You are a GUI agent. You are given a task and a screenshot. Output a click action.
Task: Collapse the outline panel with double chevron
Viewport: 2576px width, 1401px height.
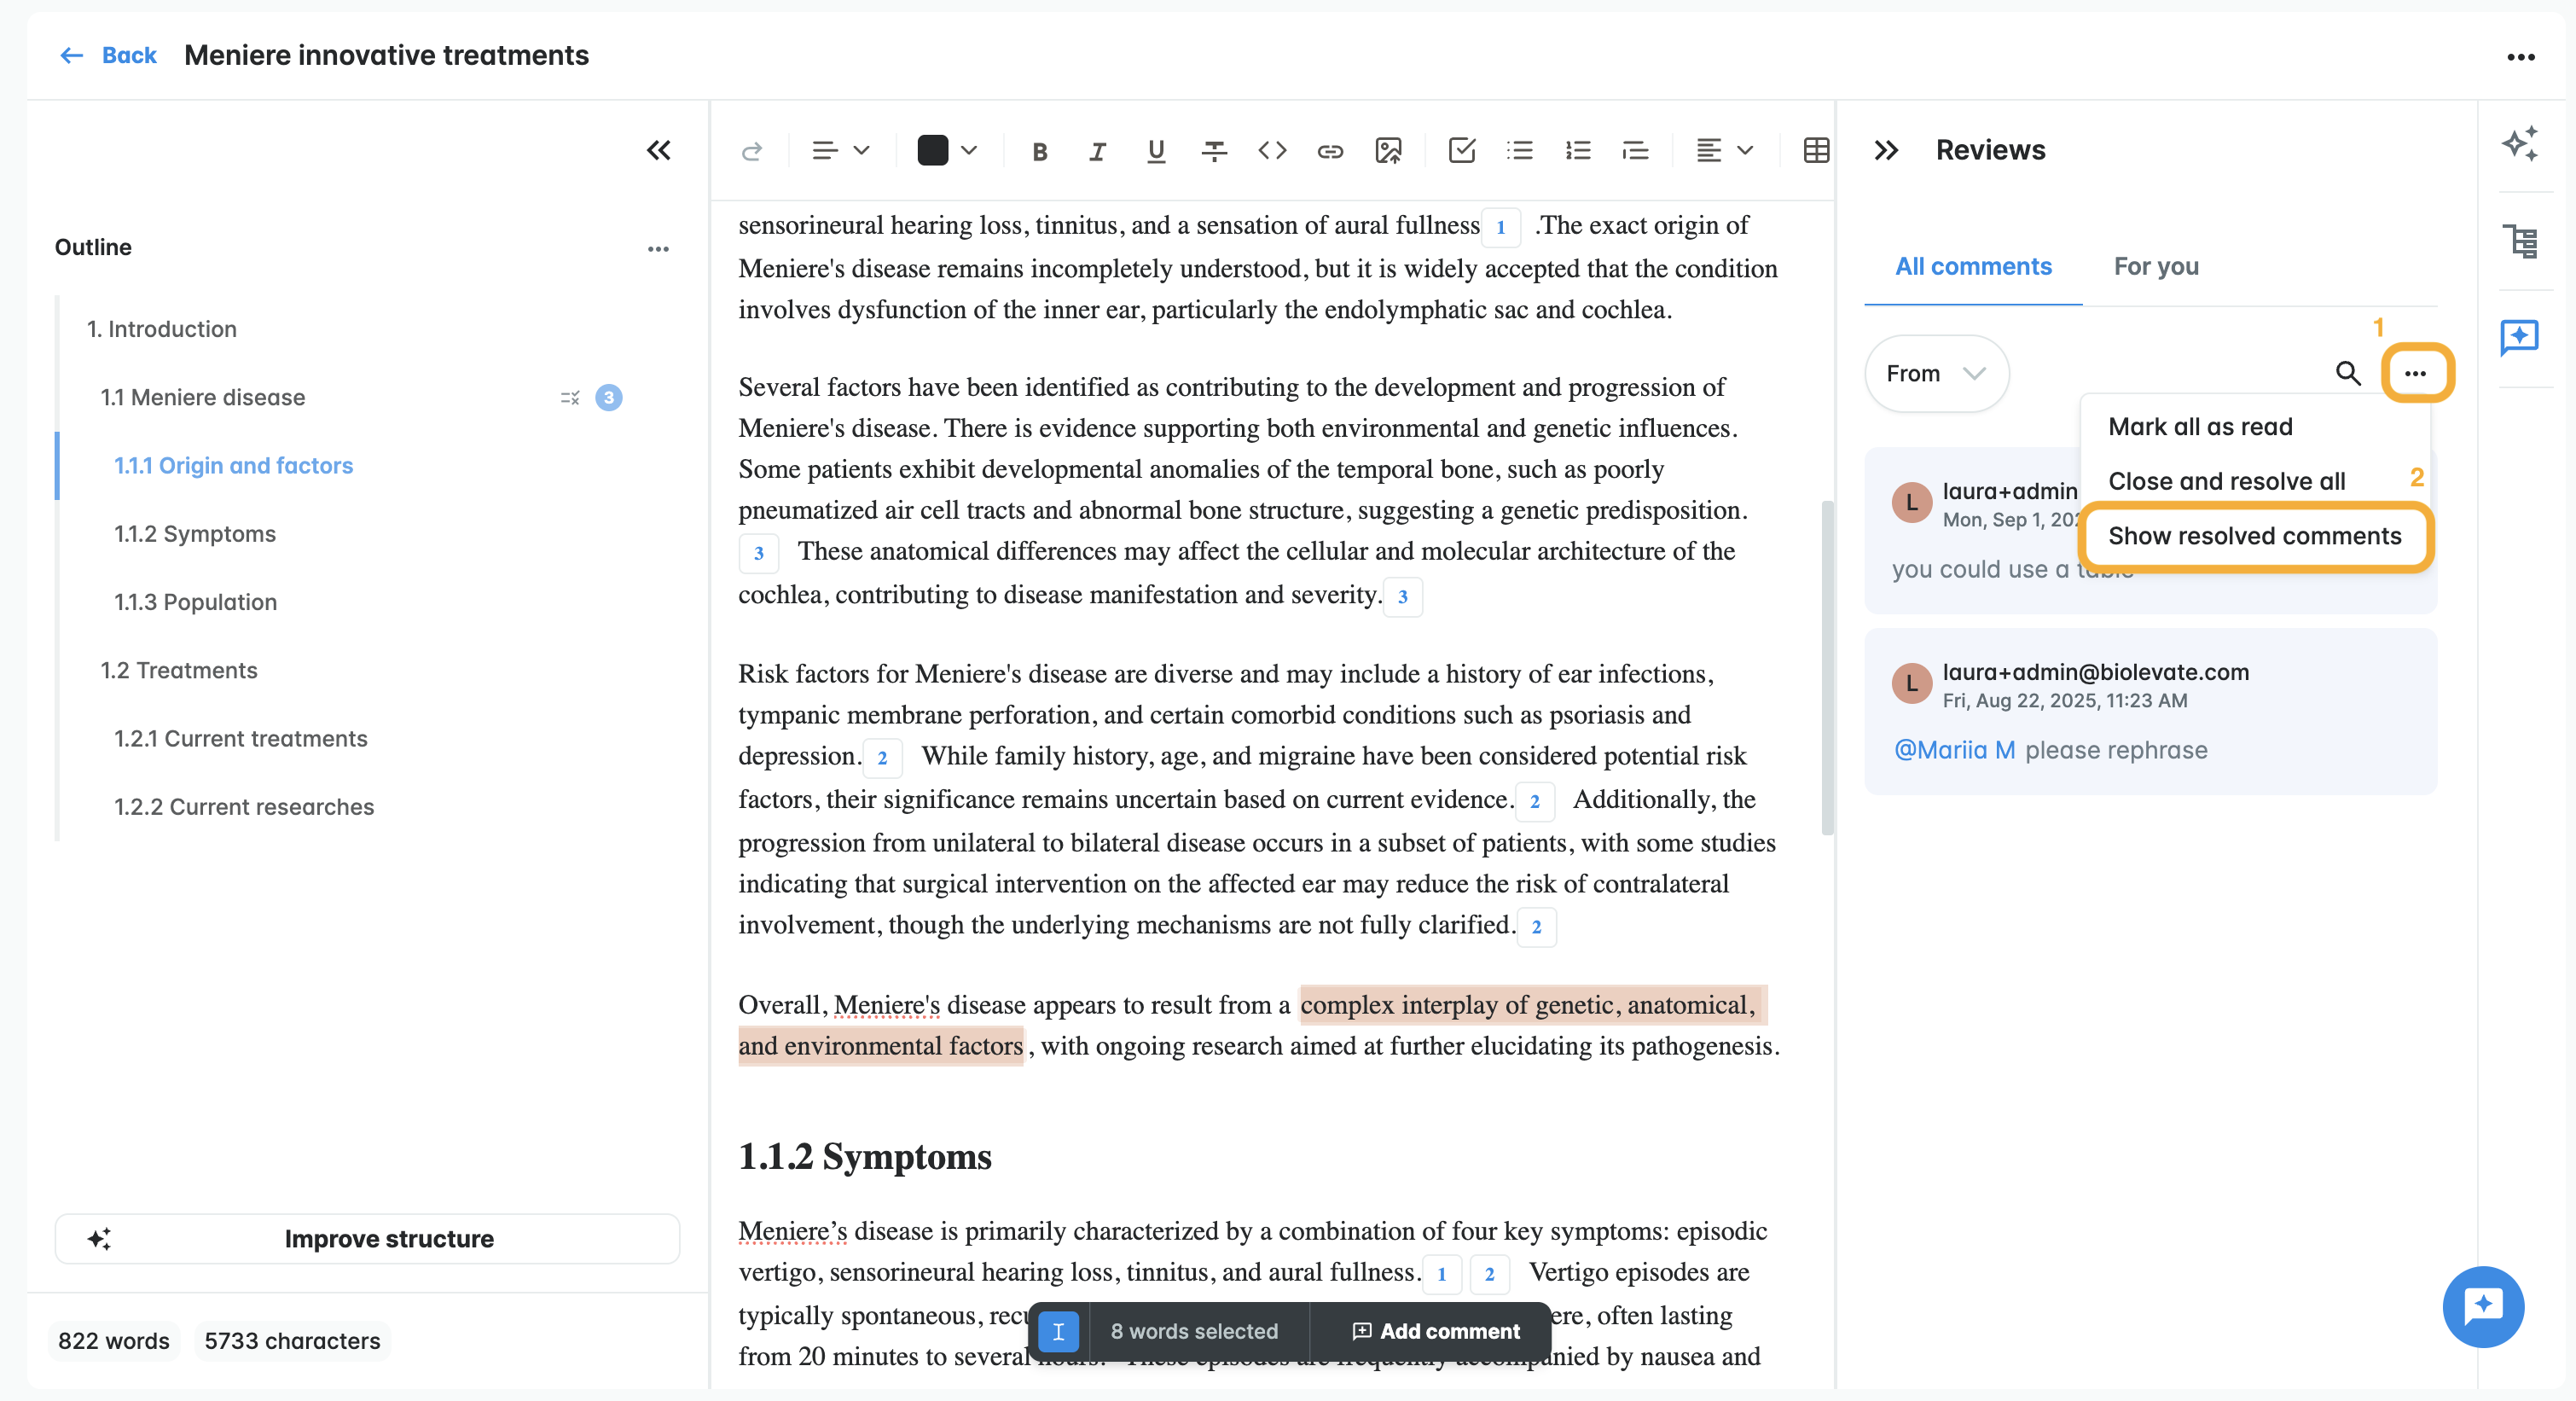coord(658,151)
